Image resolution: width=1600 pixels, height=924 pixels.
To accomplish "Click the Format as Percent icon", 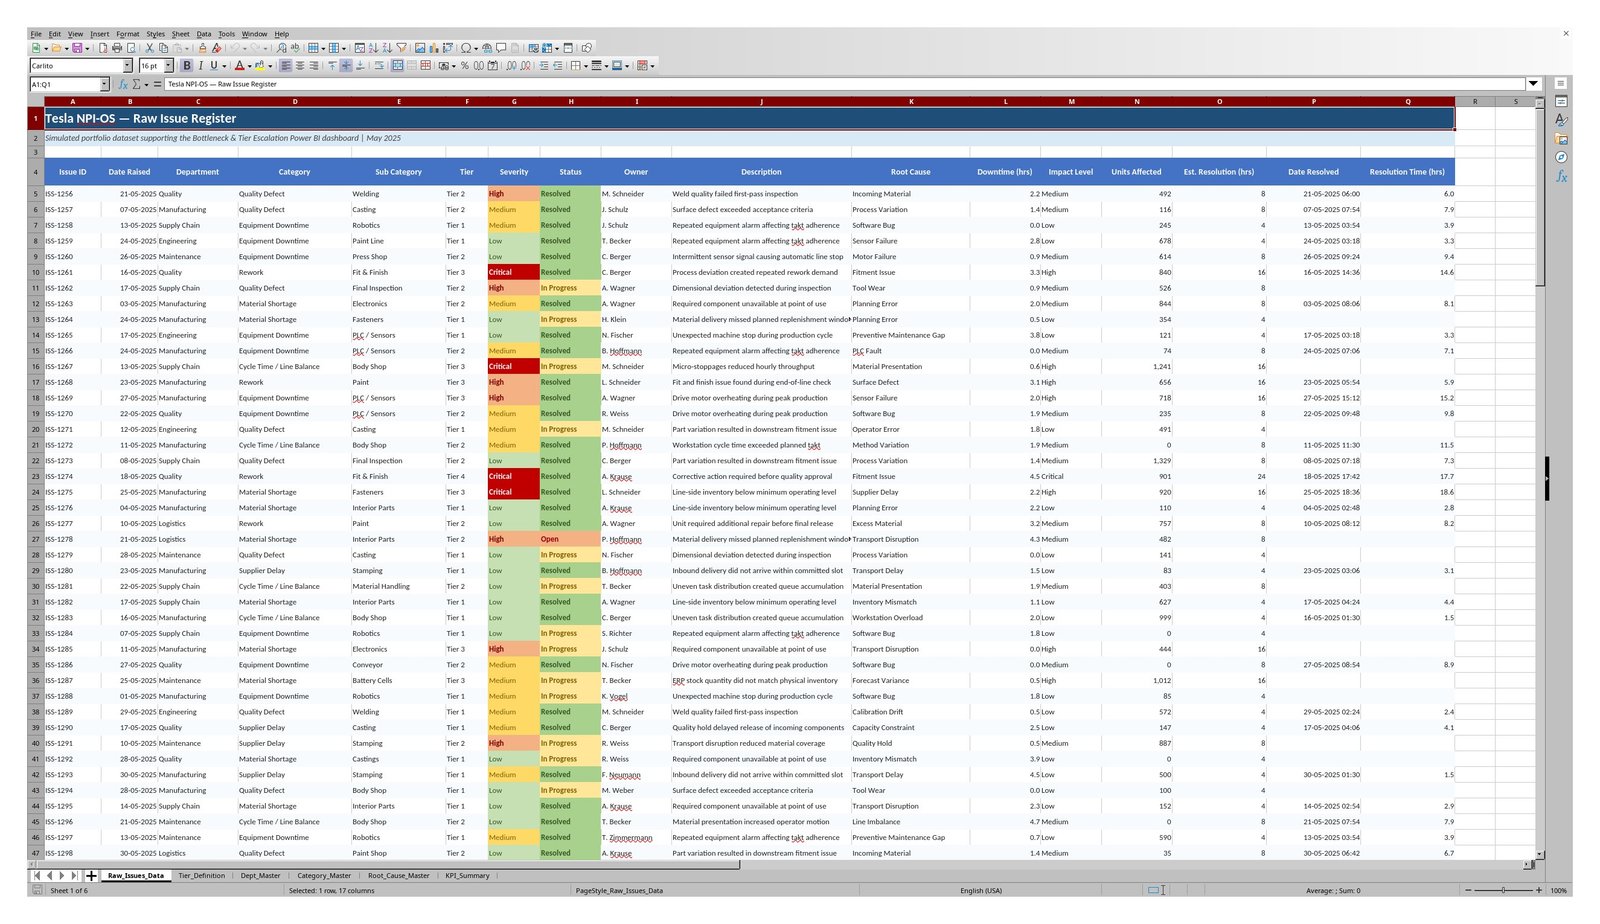I will point(465,66).
